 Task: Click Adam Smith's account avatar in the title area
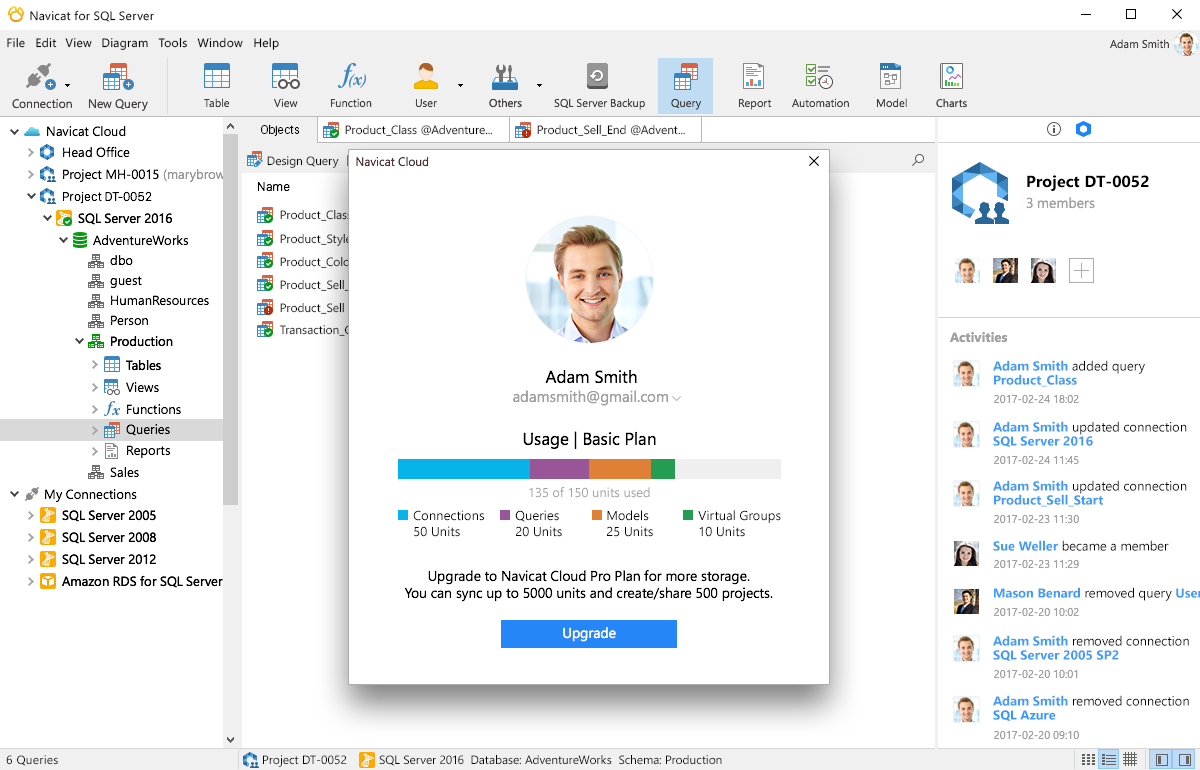pyautogui.click(x=1186, y=44)
